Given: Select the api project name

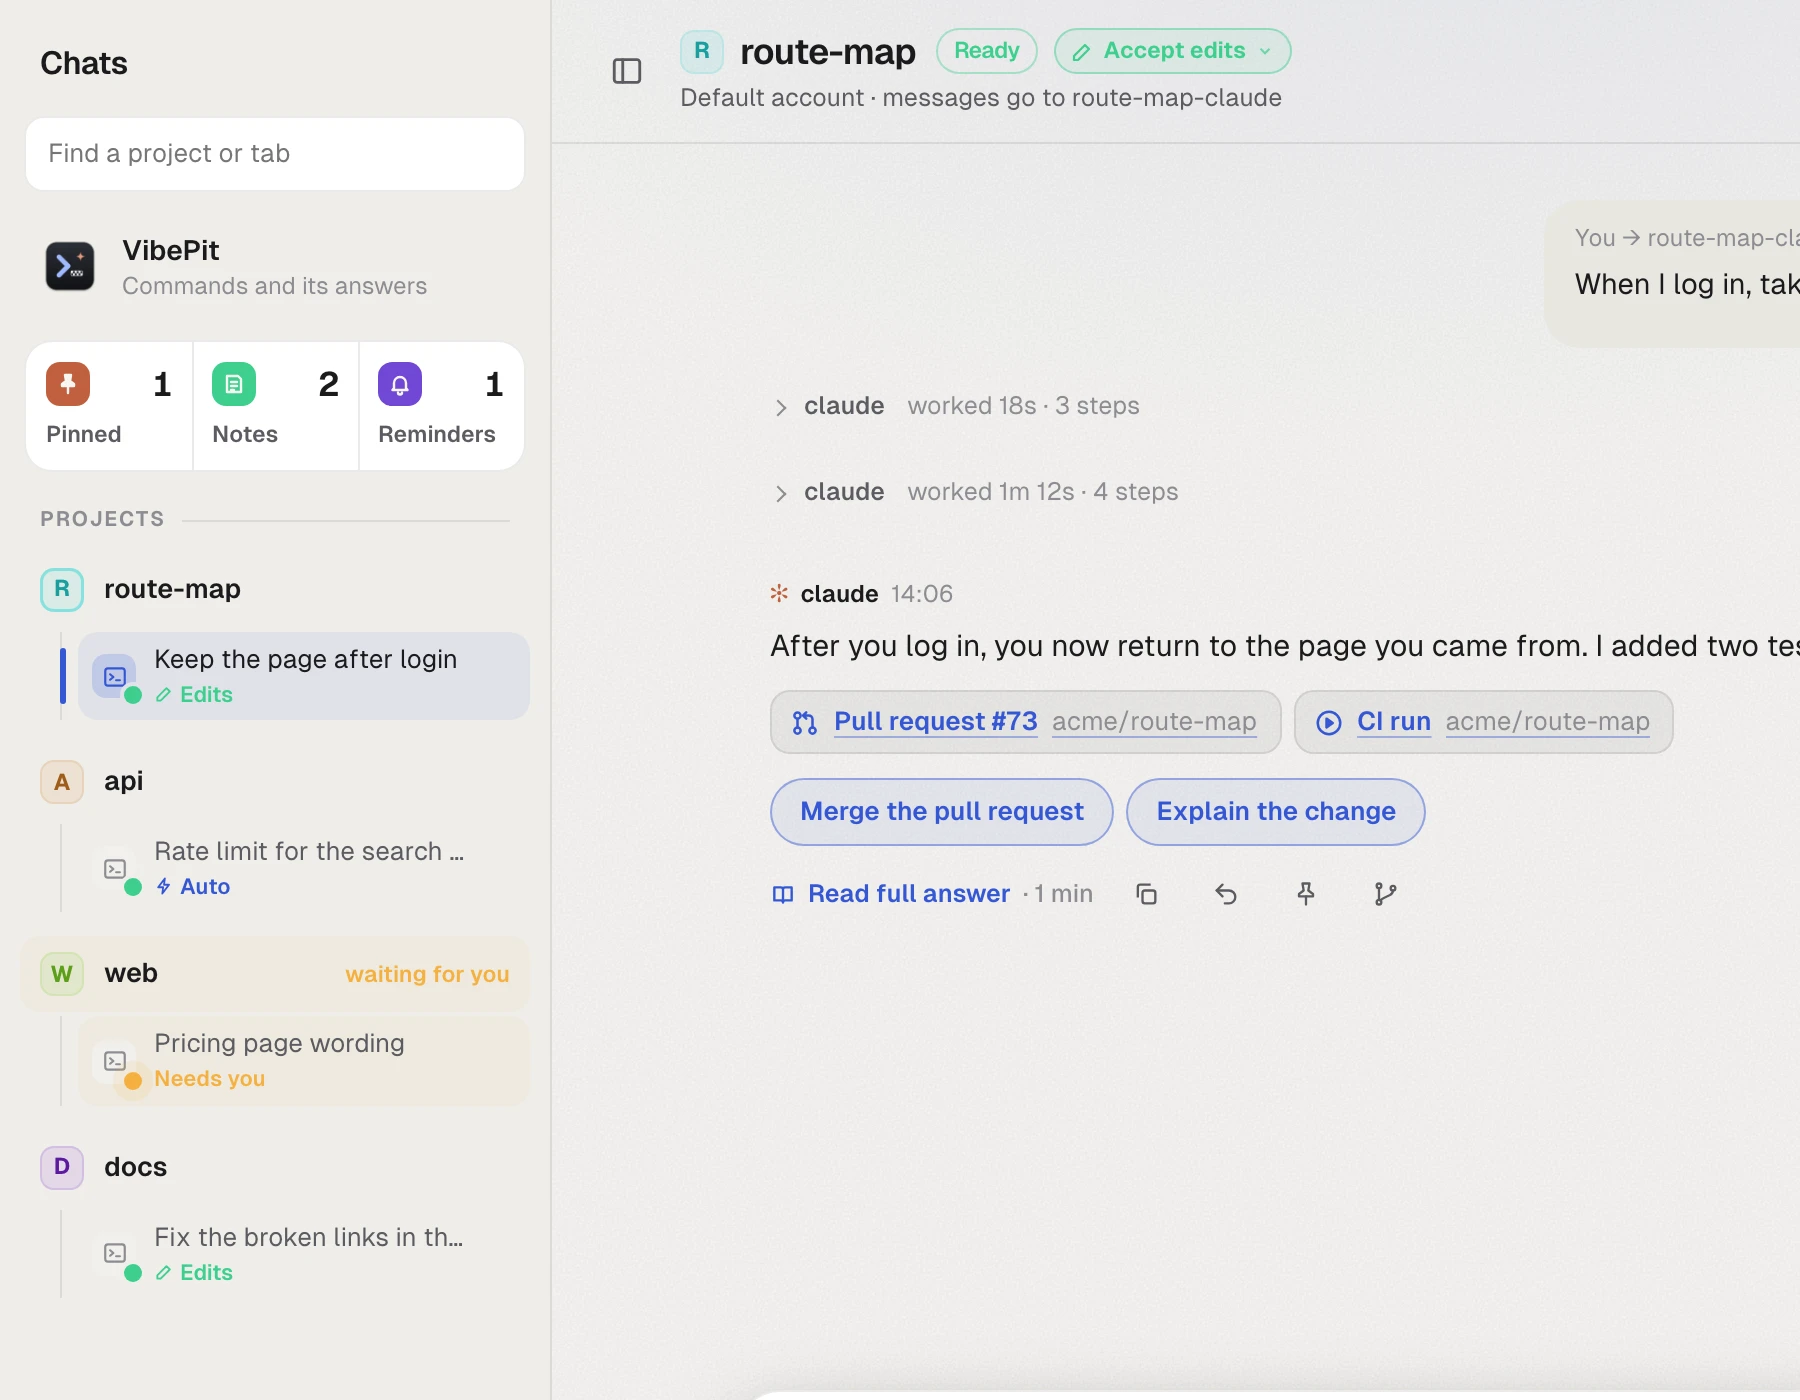Looking at the screenshot, I should (124, 781).
